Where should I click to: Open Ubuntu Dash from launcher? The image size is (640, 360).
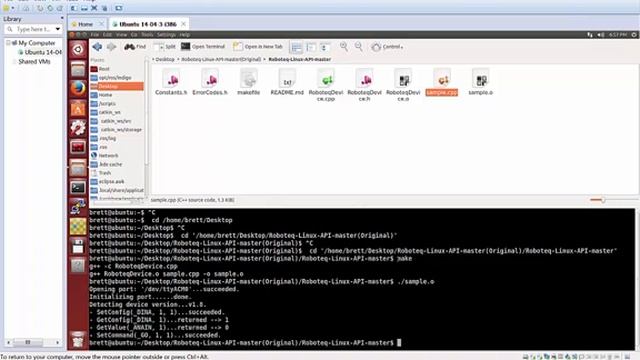click(78, 49)
